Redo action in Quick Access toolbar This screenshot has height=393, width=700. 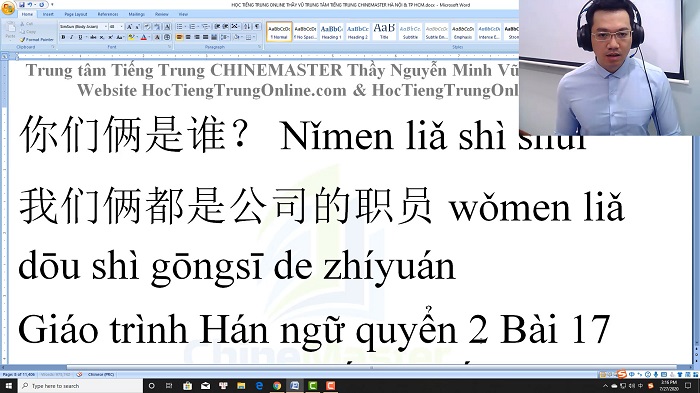pyautogui.click(x=41, y=5)
